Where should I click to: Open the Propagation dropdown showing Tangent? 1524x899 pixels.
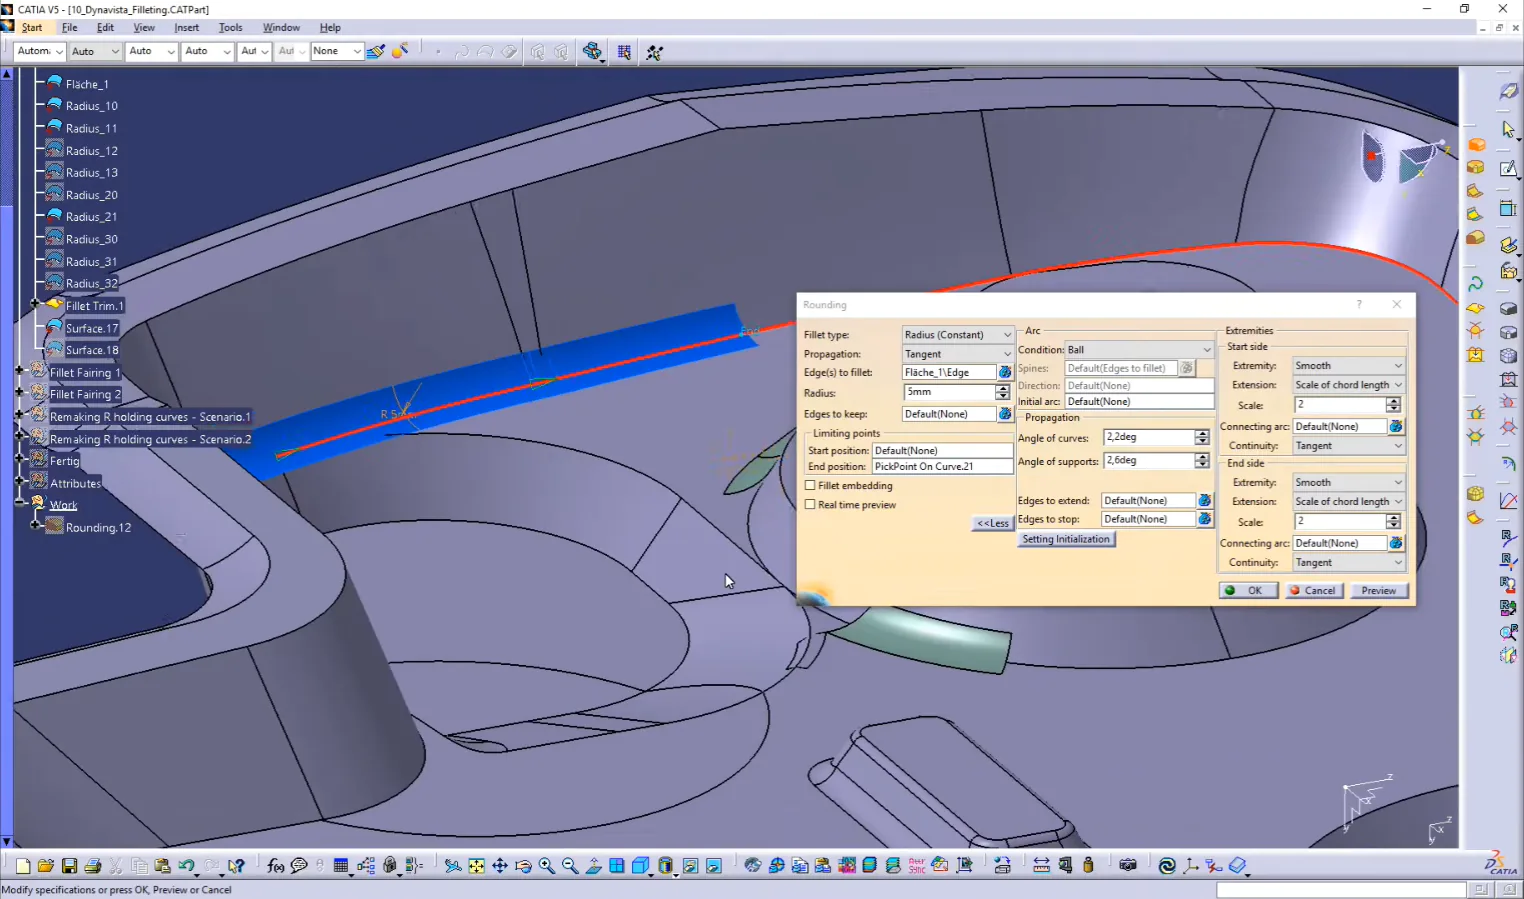[958, 354]
